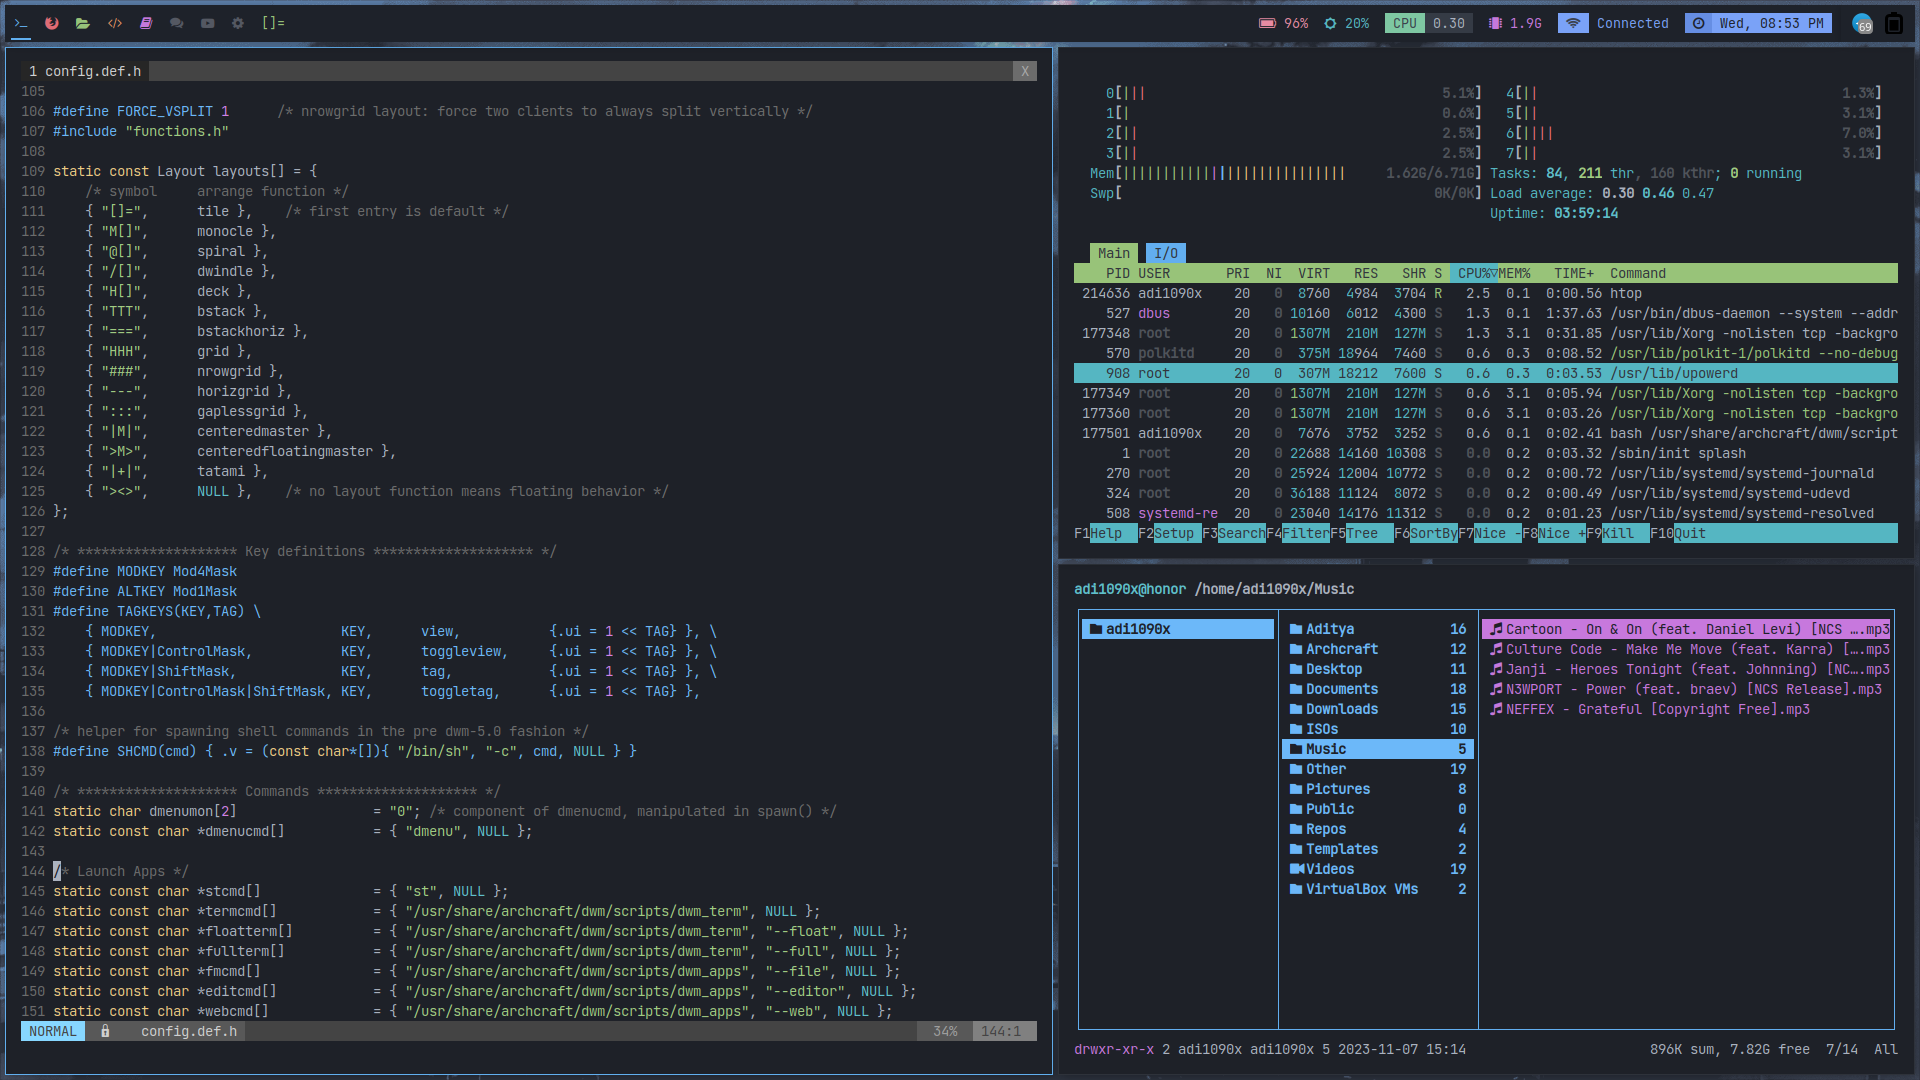Switch to the chat bubbles tag
1920x1080 pixels.
[x=177, y=23]
